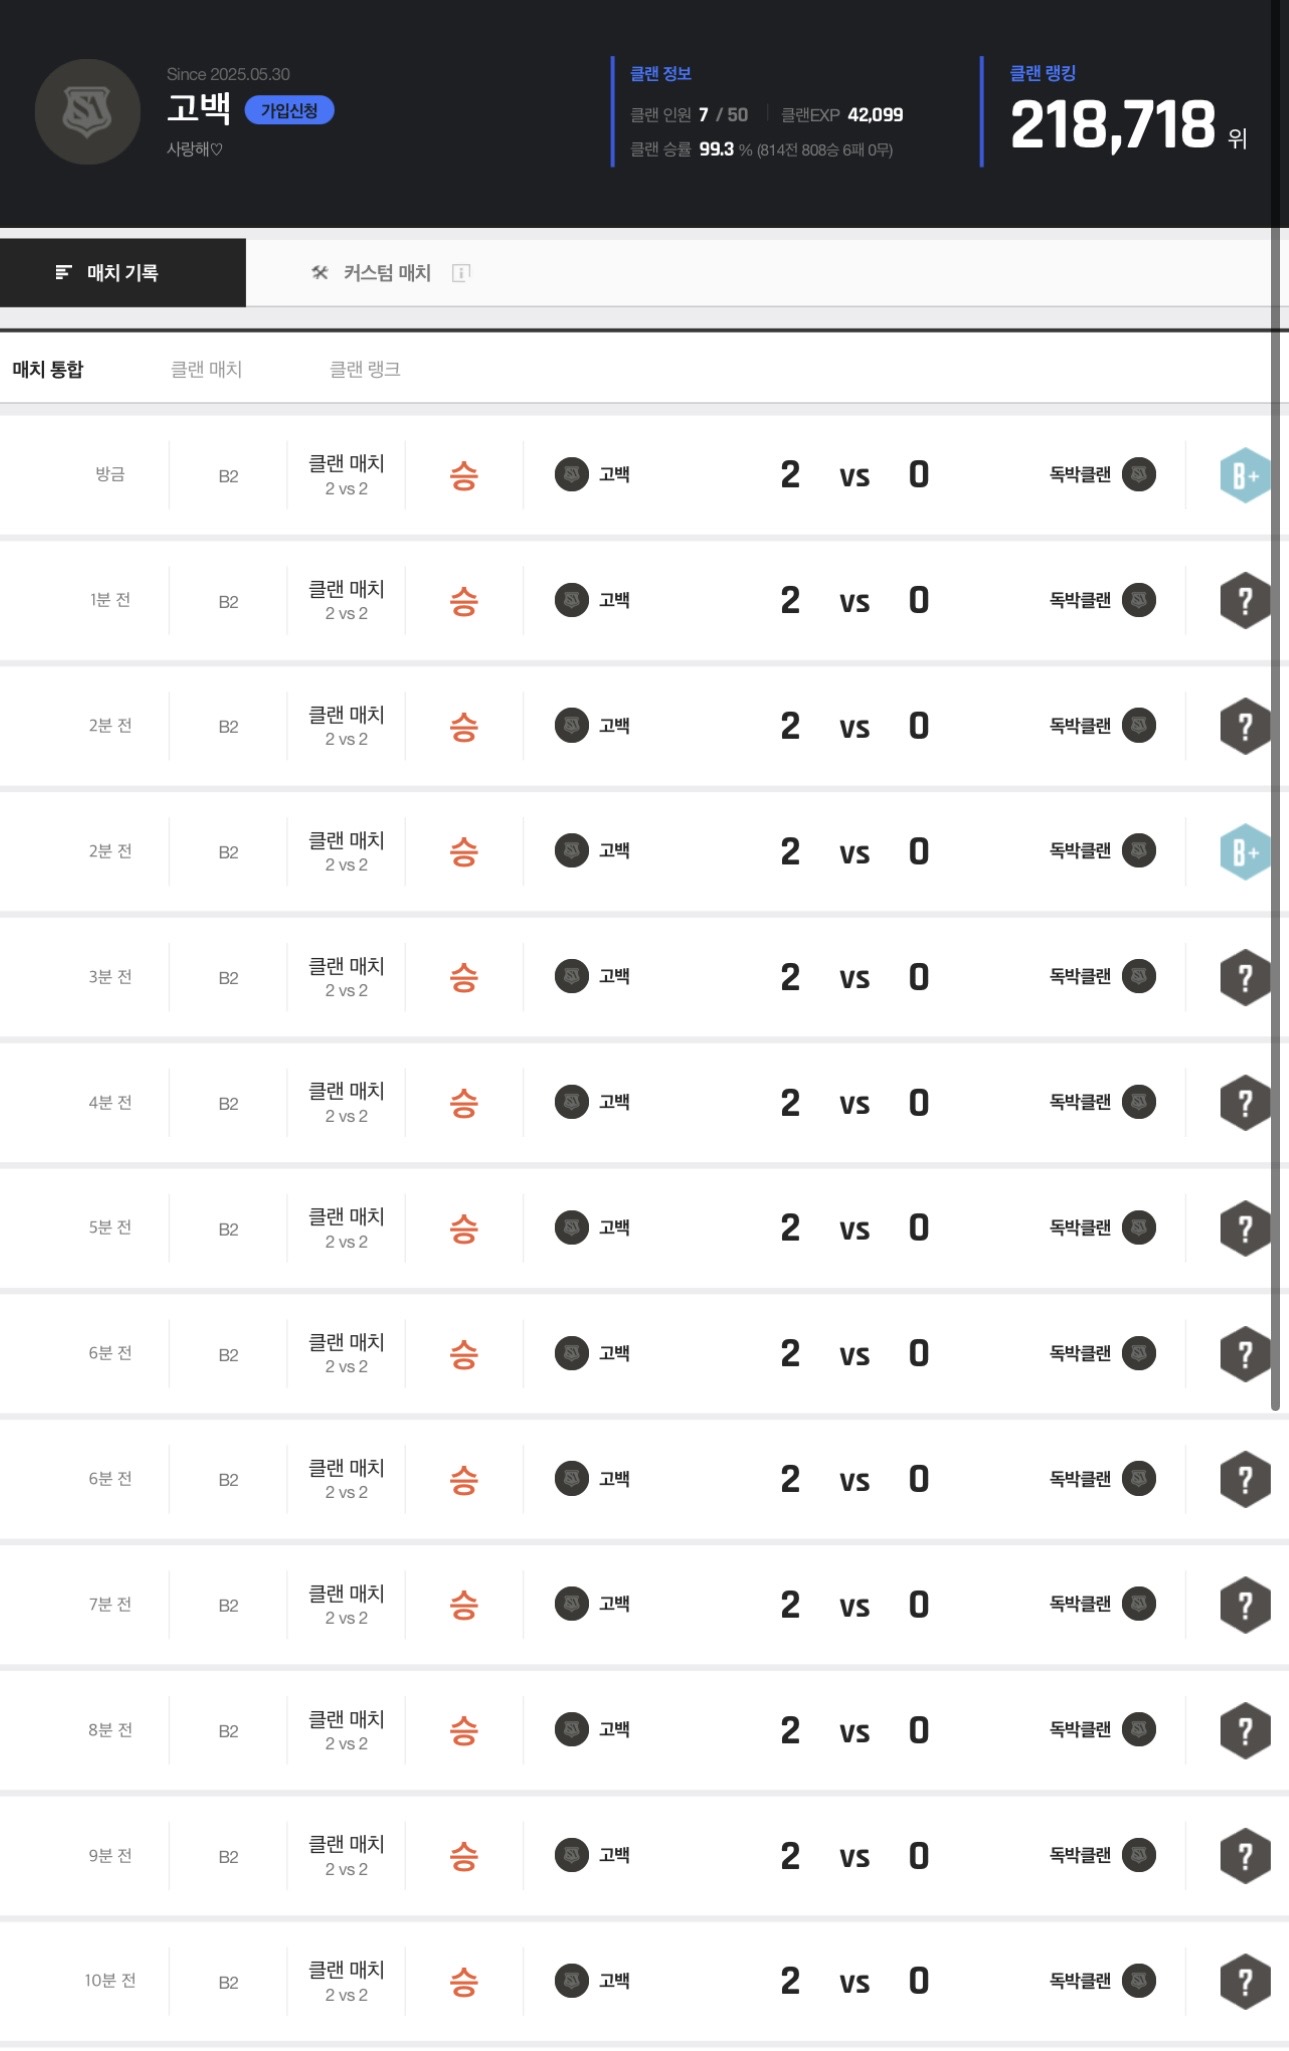Image resolution: width=1289 pixels, height=2051 pixels.
Task: Open 고백 clan name in 9분 전 match
Action: [614, 1855]
